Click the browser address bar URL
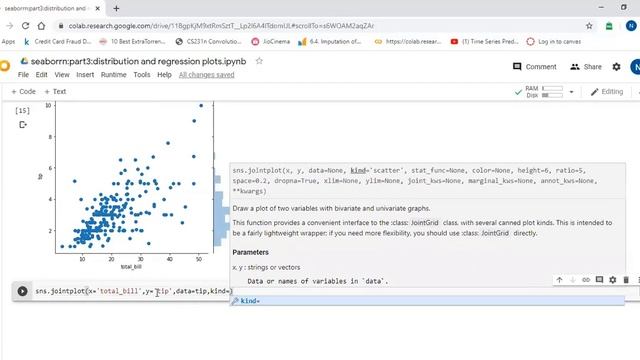This screenshot has width=640, height=360. tap(221, 26)
